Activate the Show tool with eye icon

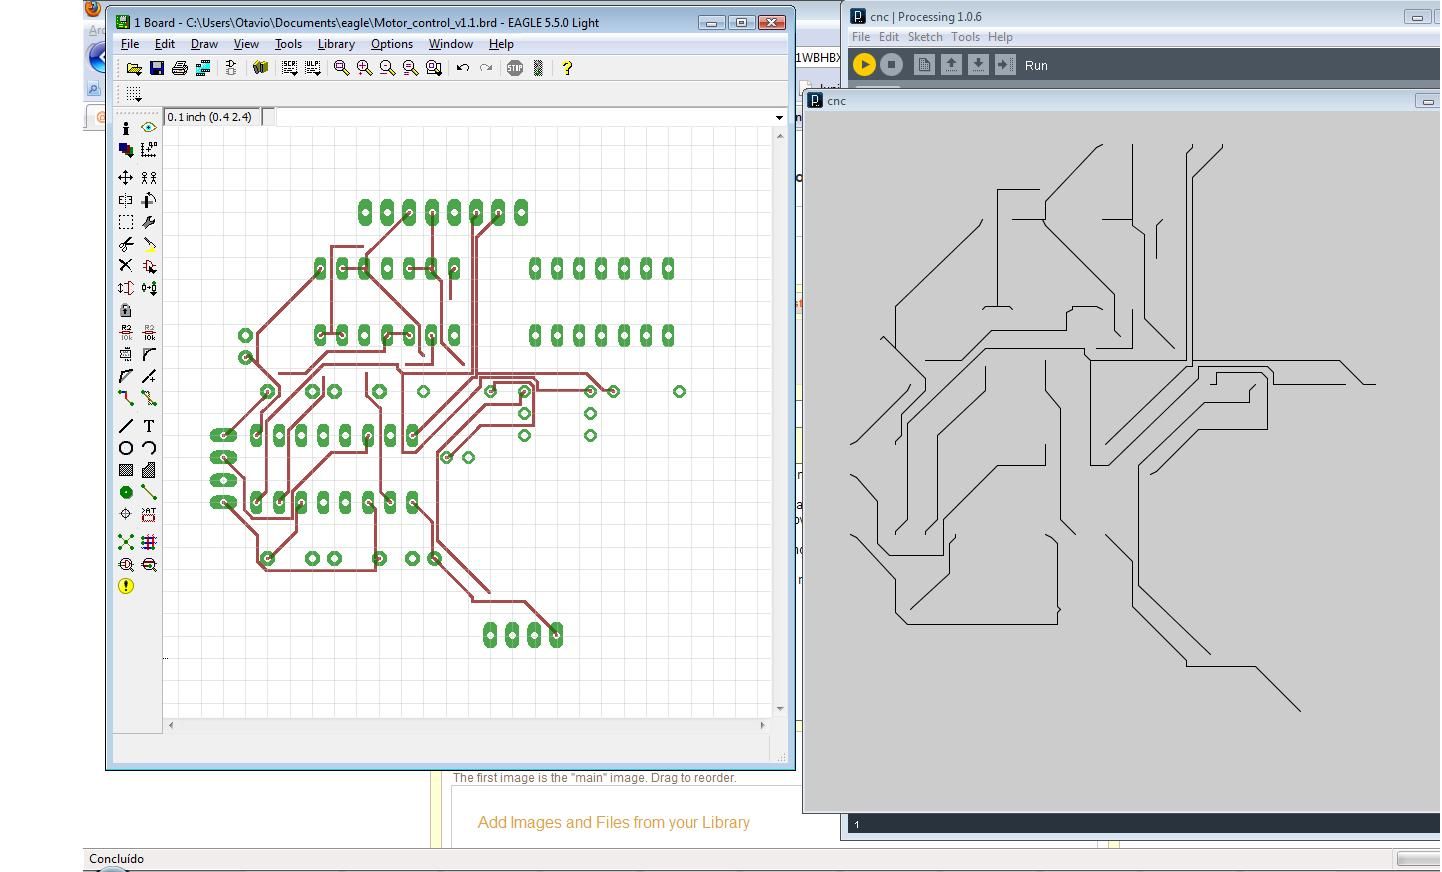click(x=148, y=128)
